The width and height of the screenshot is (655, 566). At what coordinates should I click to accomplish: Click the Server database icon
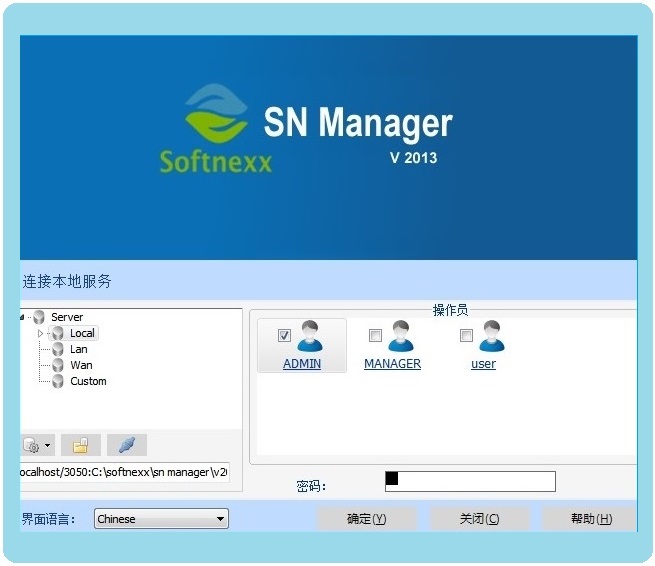point(39,317)
